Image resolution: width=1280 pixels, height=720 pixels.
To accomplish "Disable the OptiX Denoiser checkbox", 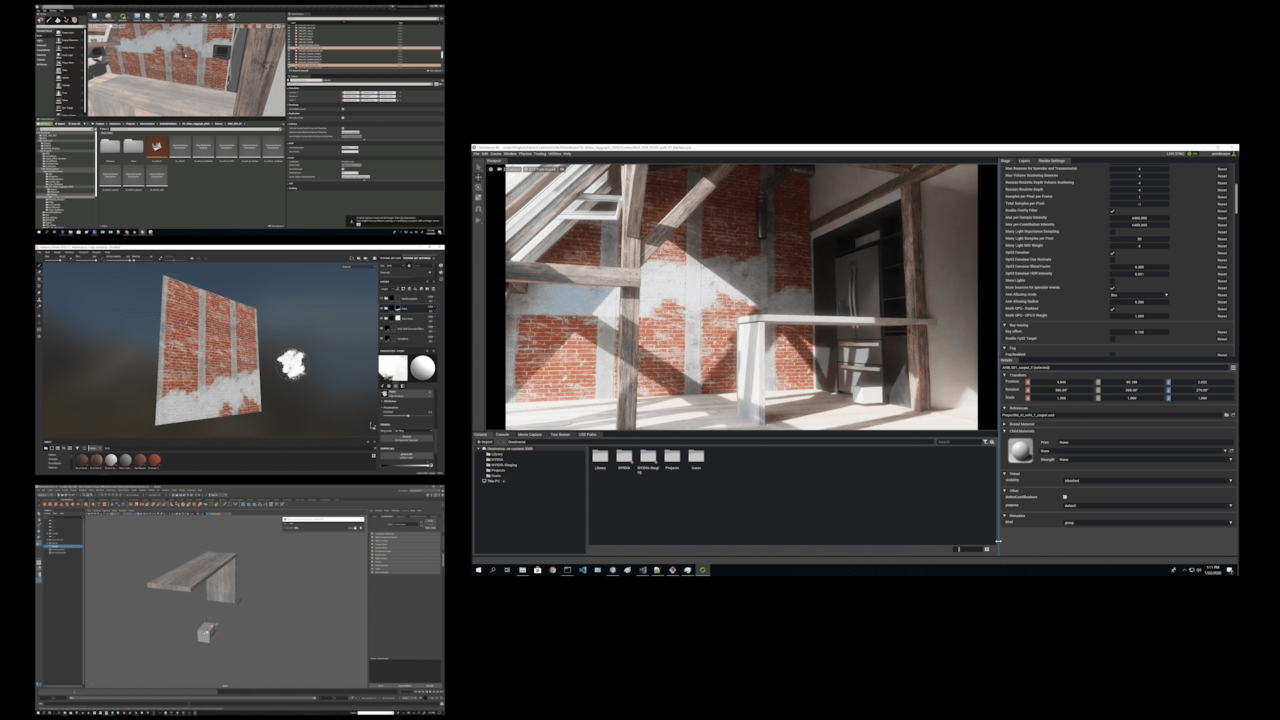I will pyautogui.click(x=1112, y=253).
